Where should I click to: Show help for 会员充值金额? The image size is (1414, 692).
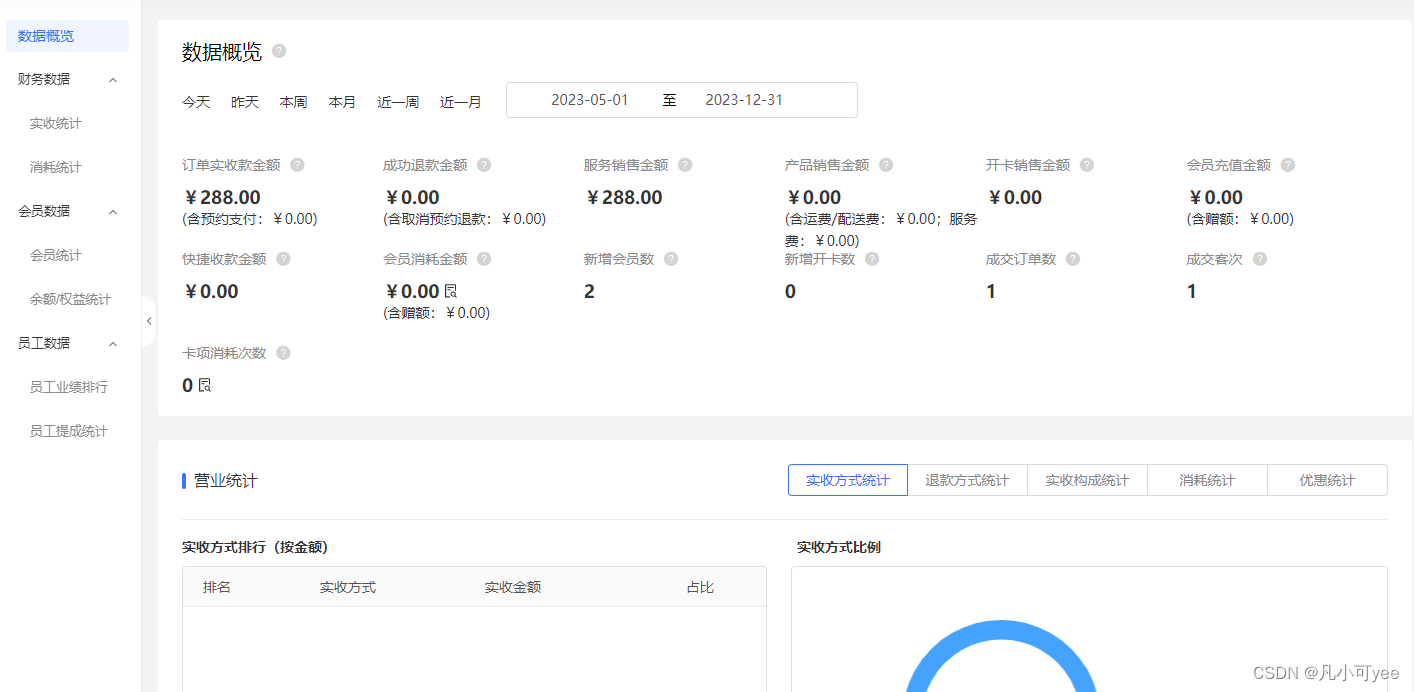tap(1288, 165)
